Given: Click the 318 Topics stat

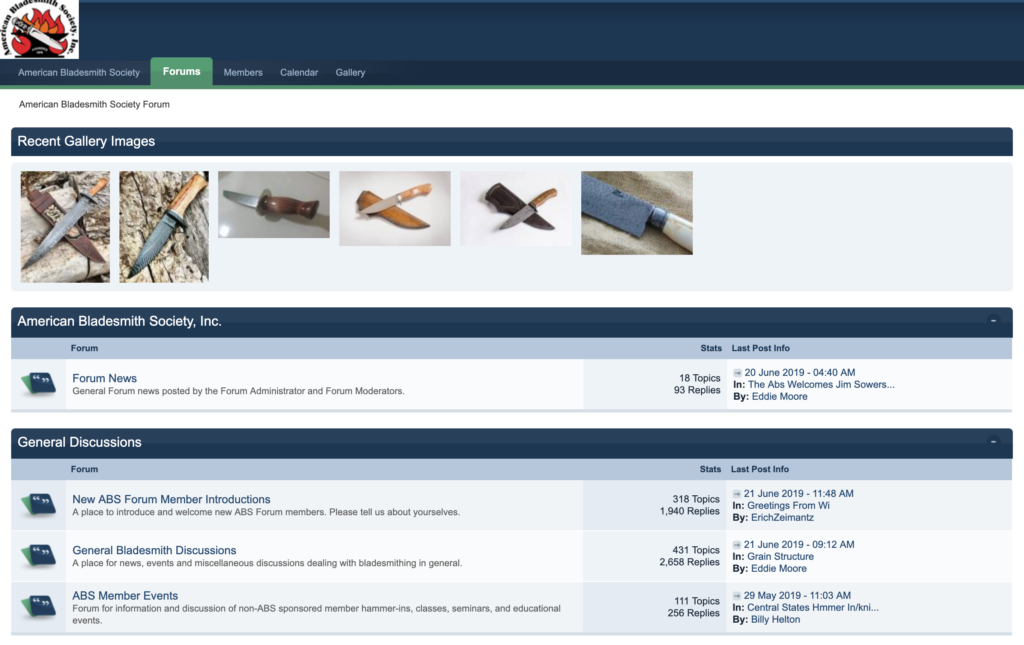Looking at the screenshot, I should tap(696, 499).
